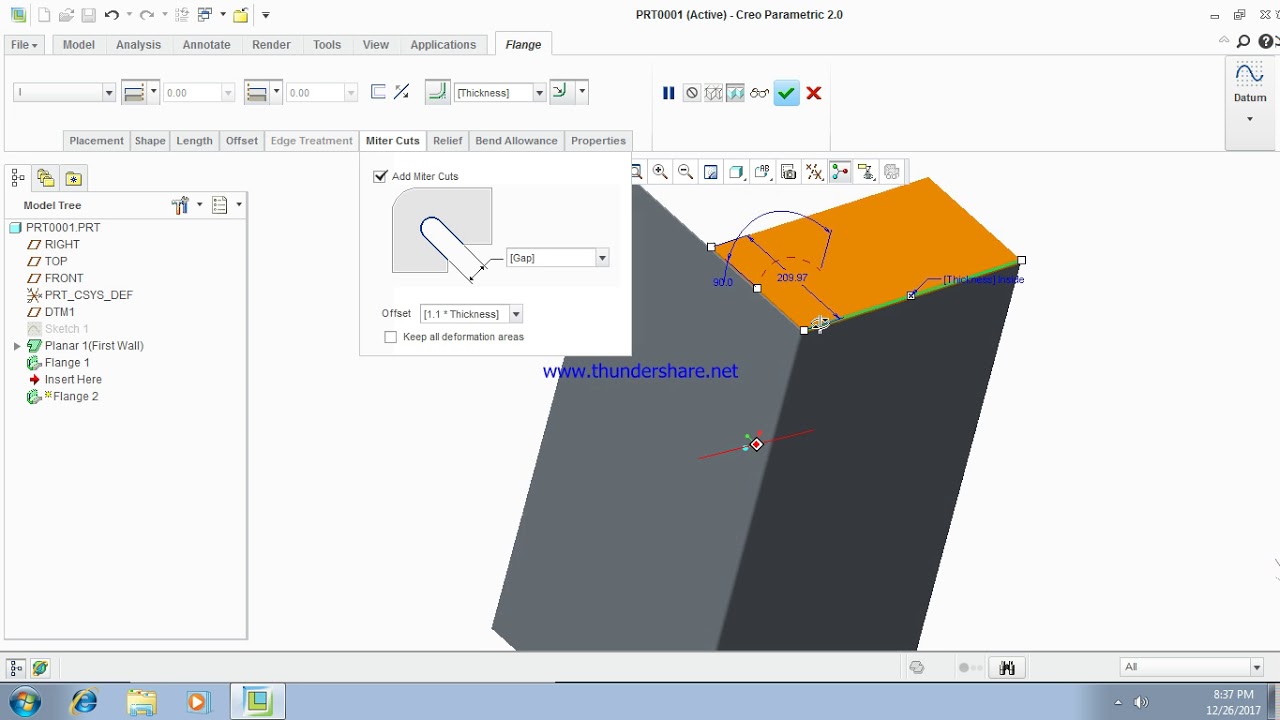Click the Close window folder icon in quick access toolbar

pos(240,15)
